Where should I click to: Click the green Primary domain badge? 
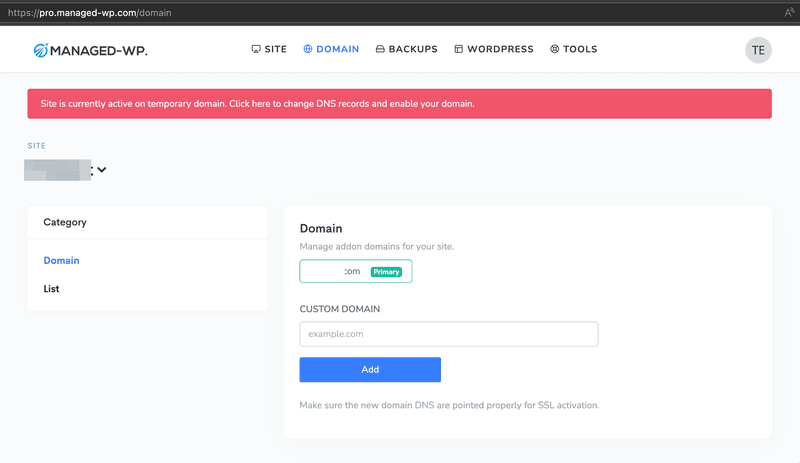coord(386,272)
